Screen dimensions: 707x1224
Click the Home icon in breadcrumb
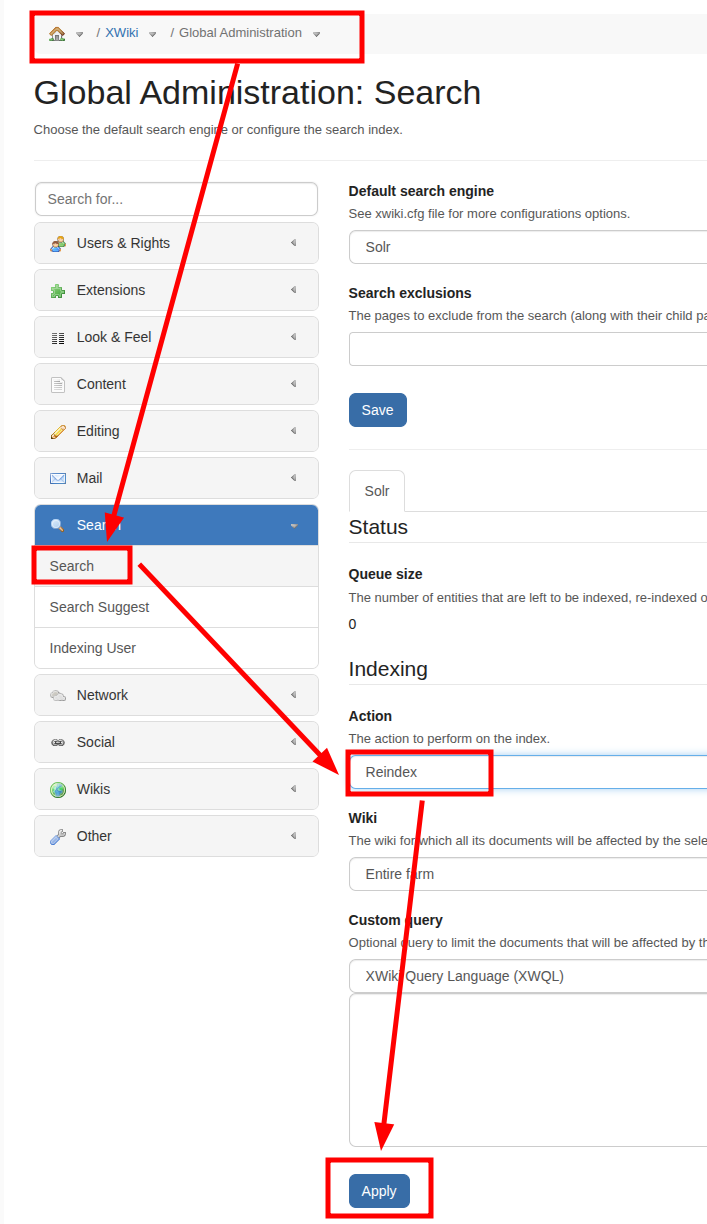(57, 34)
